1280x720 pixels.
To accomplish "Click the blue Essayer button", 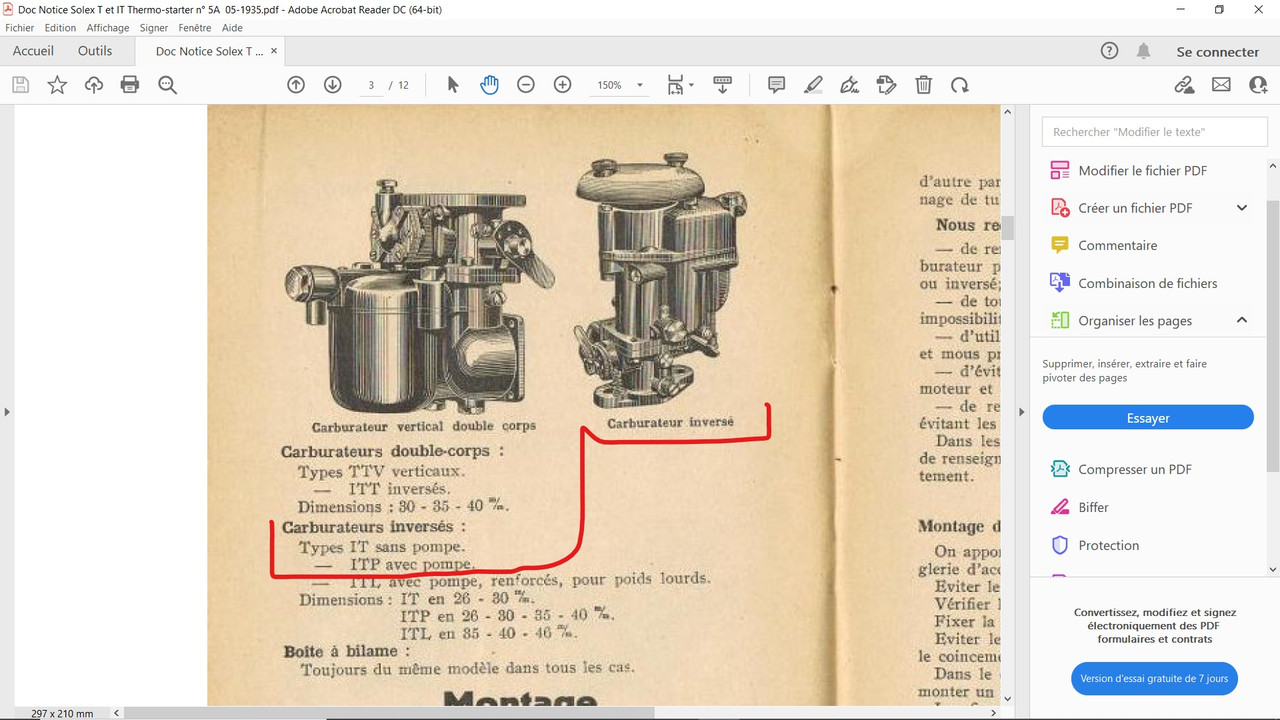I will (1148, 418).
